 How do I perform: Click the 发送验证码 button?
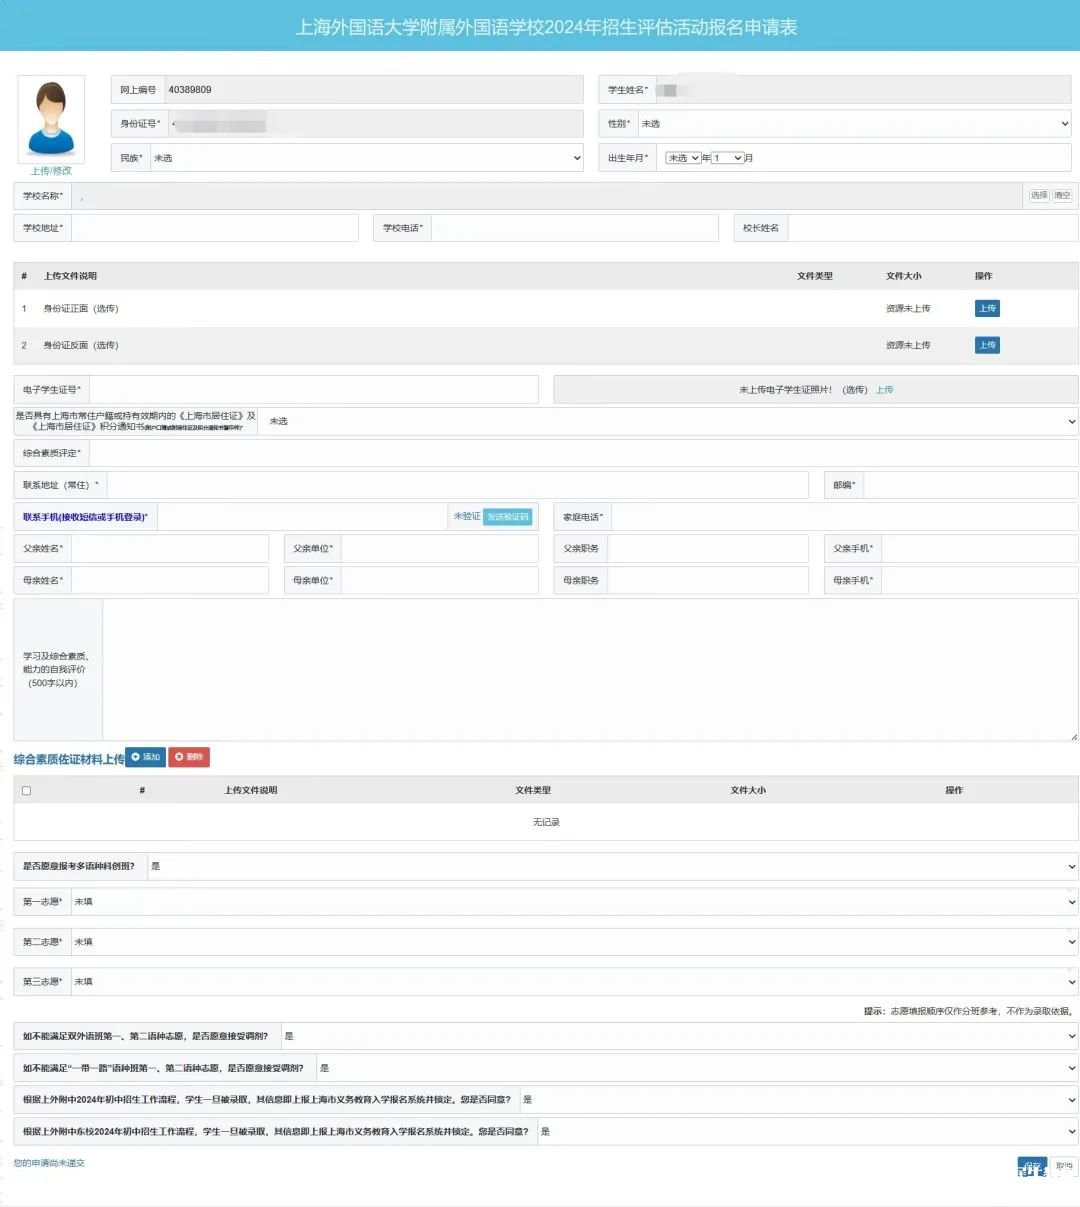(x=508, y=517)
